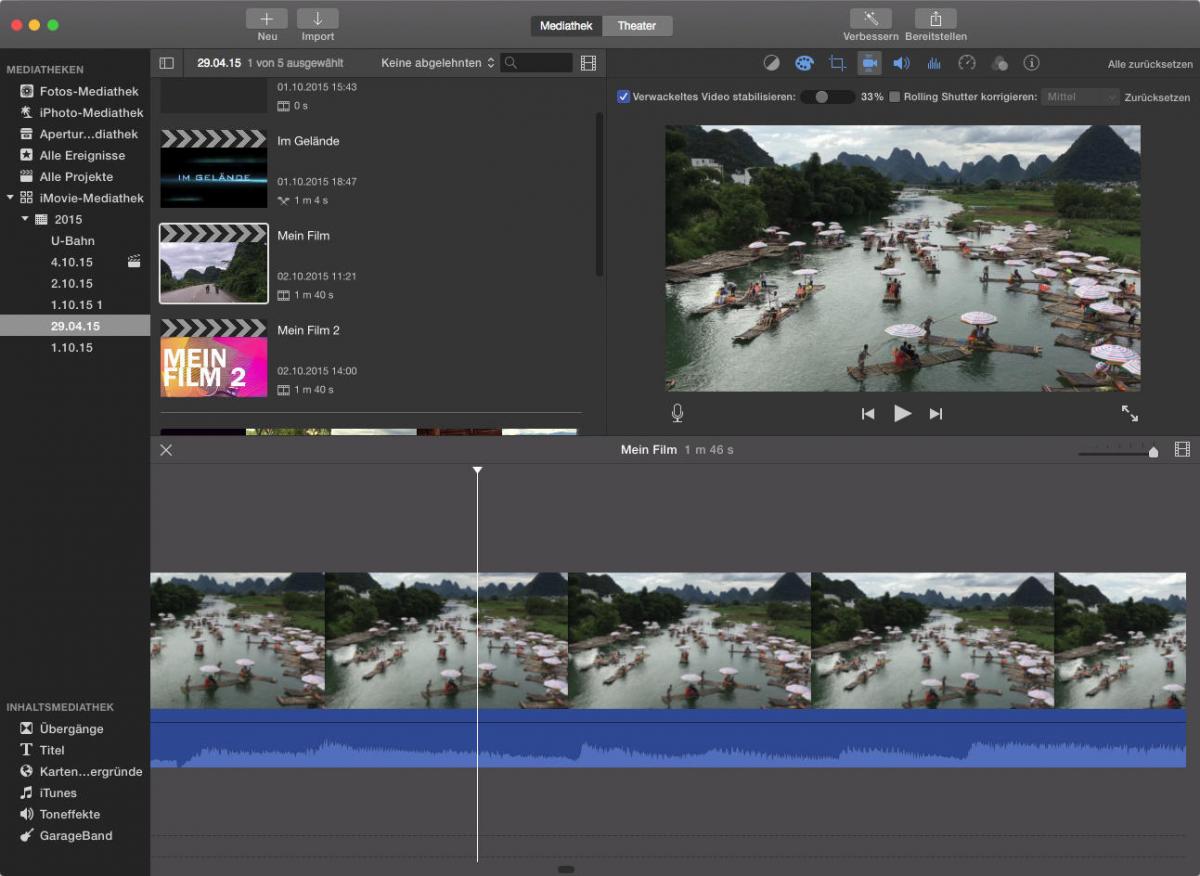Image resolution: width=1200 pixels, height=876 pixels.
Task: Click the project browser scrollbar
Action: (x=599, y=193)
